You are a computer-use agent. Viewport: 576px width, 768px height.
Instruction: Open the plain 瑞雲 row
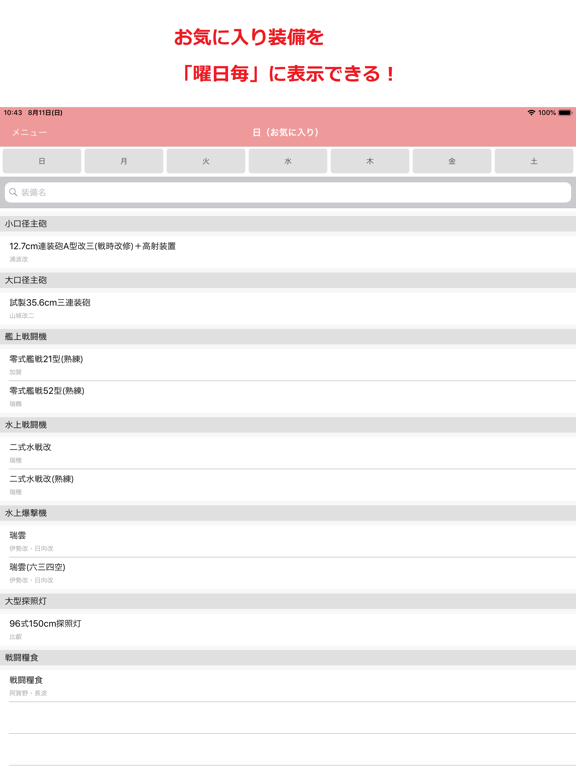pos(288,541)
